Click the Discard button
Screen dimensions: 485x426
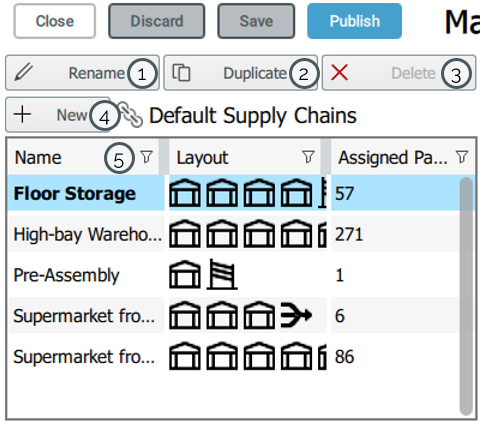point(157,21)
